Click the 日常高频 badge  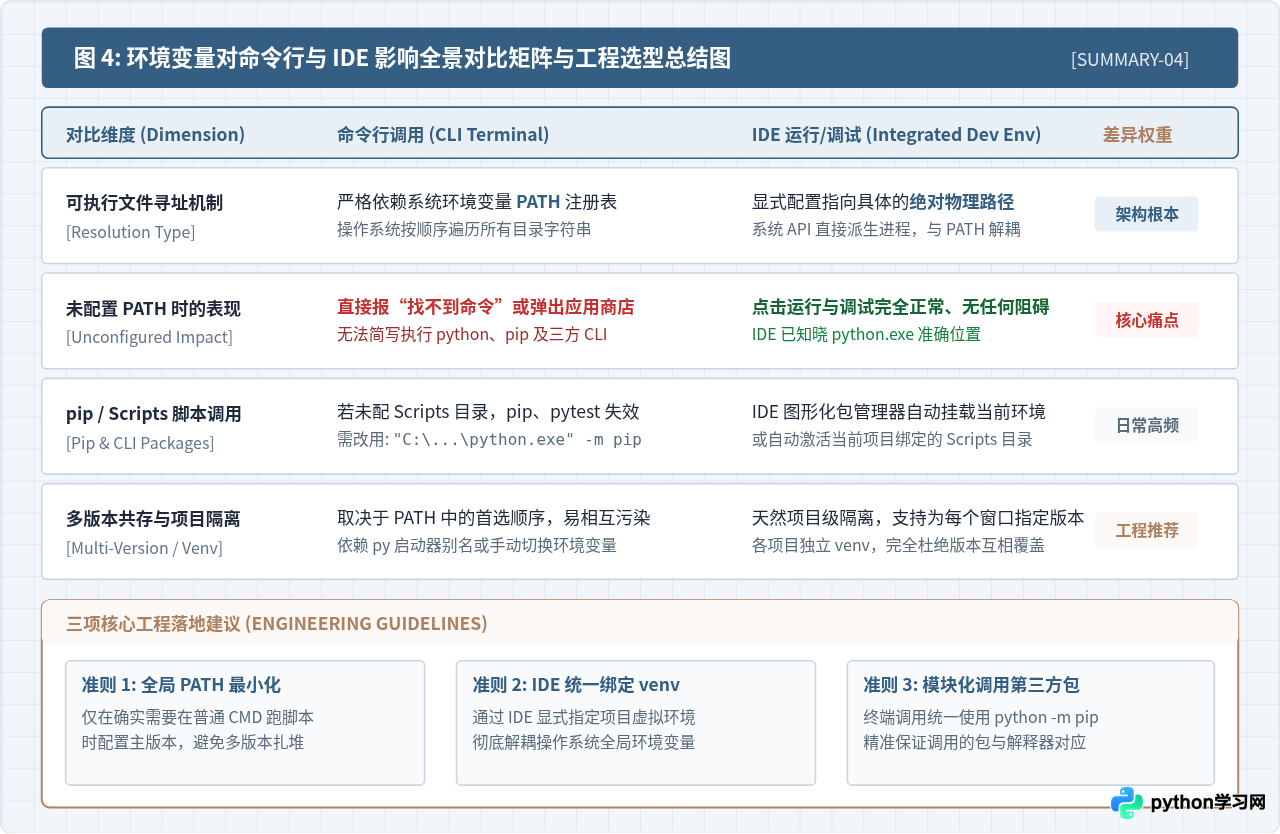pos(1146,425)
